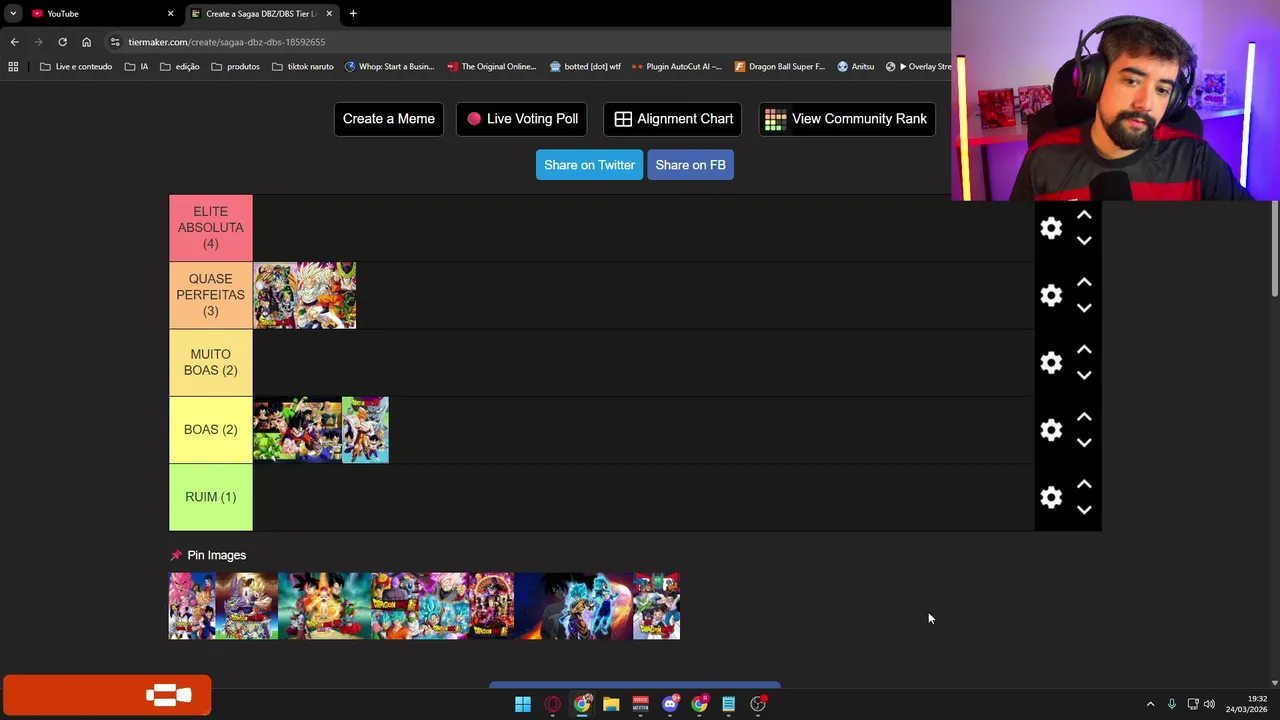Open Voicemeeter from the taskbar
The image size is (1280, 720).
click(640, 704)
